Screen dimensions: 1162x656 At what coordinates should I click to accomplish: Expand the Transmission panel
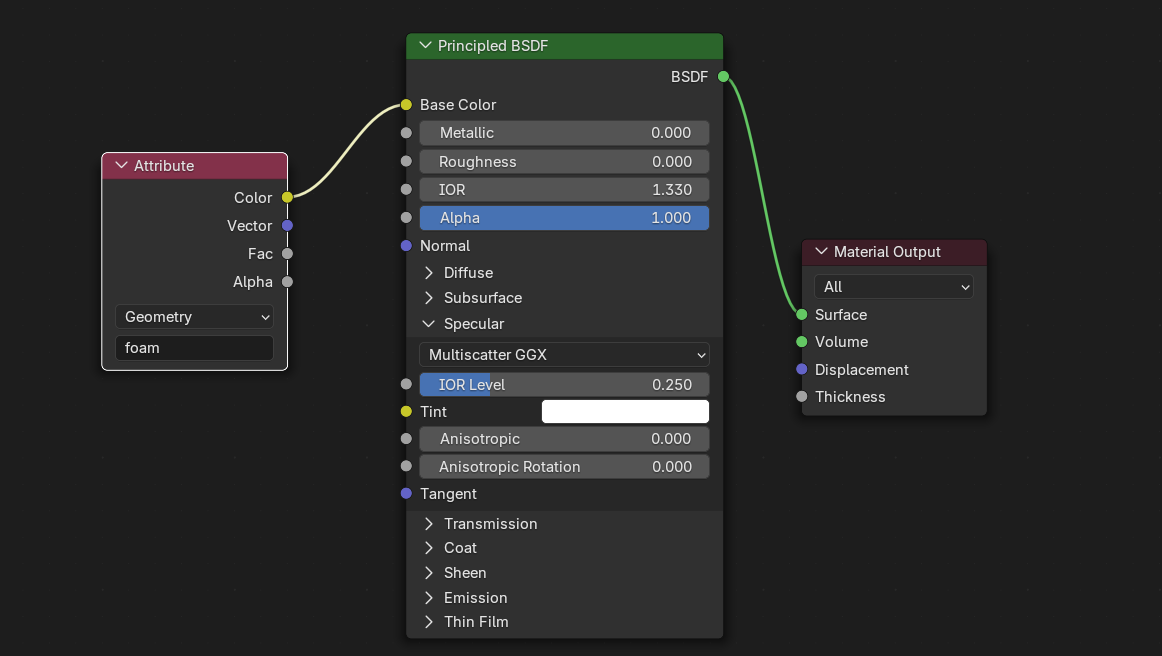(428, 524)
